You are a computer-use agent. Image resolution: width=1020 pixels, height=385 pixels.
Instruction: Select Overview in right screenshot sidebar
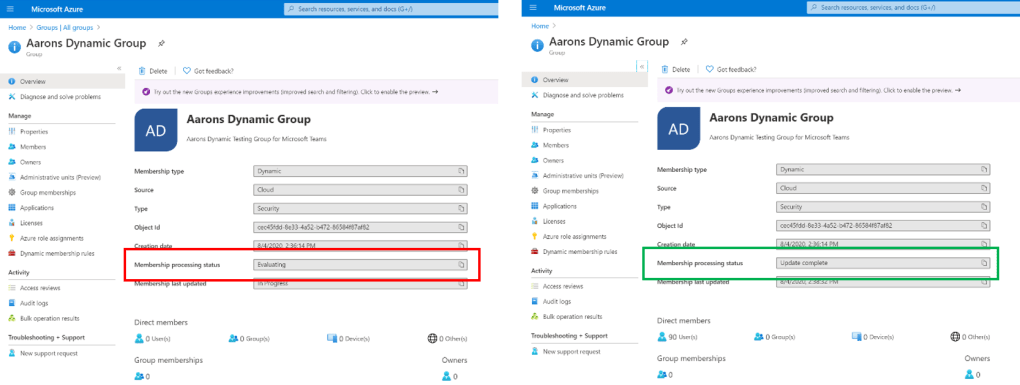(x=585, y=79)
